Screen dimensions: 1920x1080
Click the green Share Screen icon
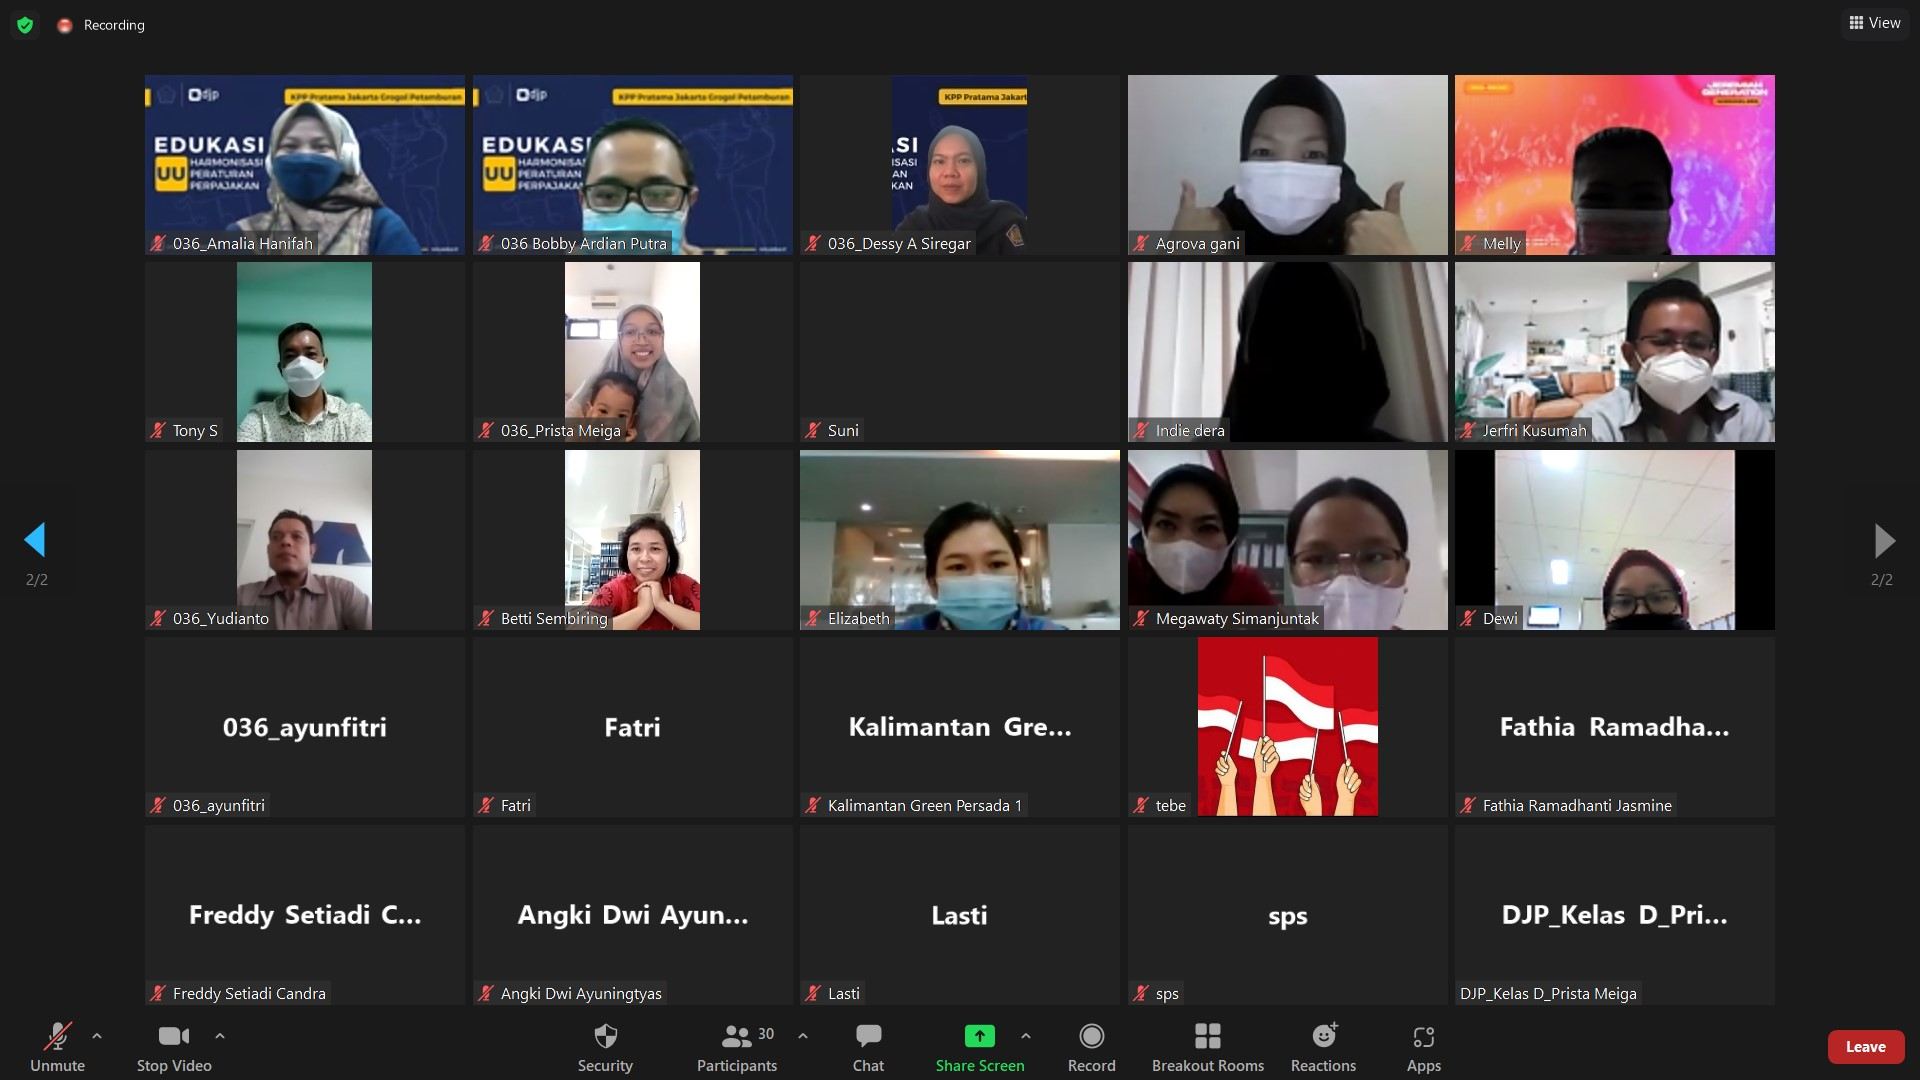(x=979, y=1037)
